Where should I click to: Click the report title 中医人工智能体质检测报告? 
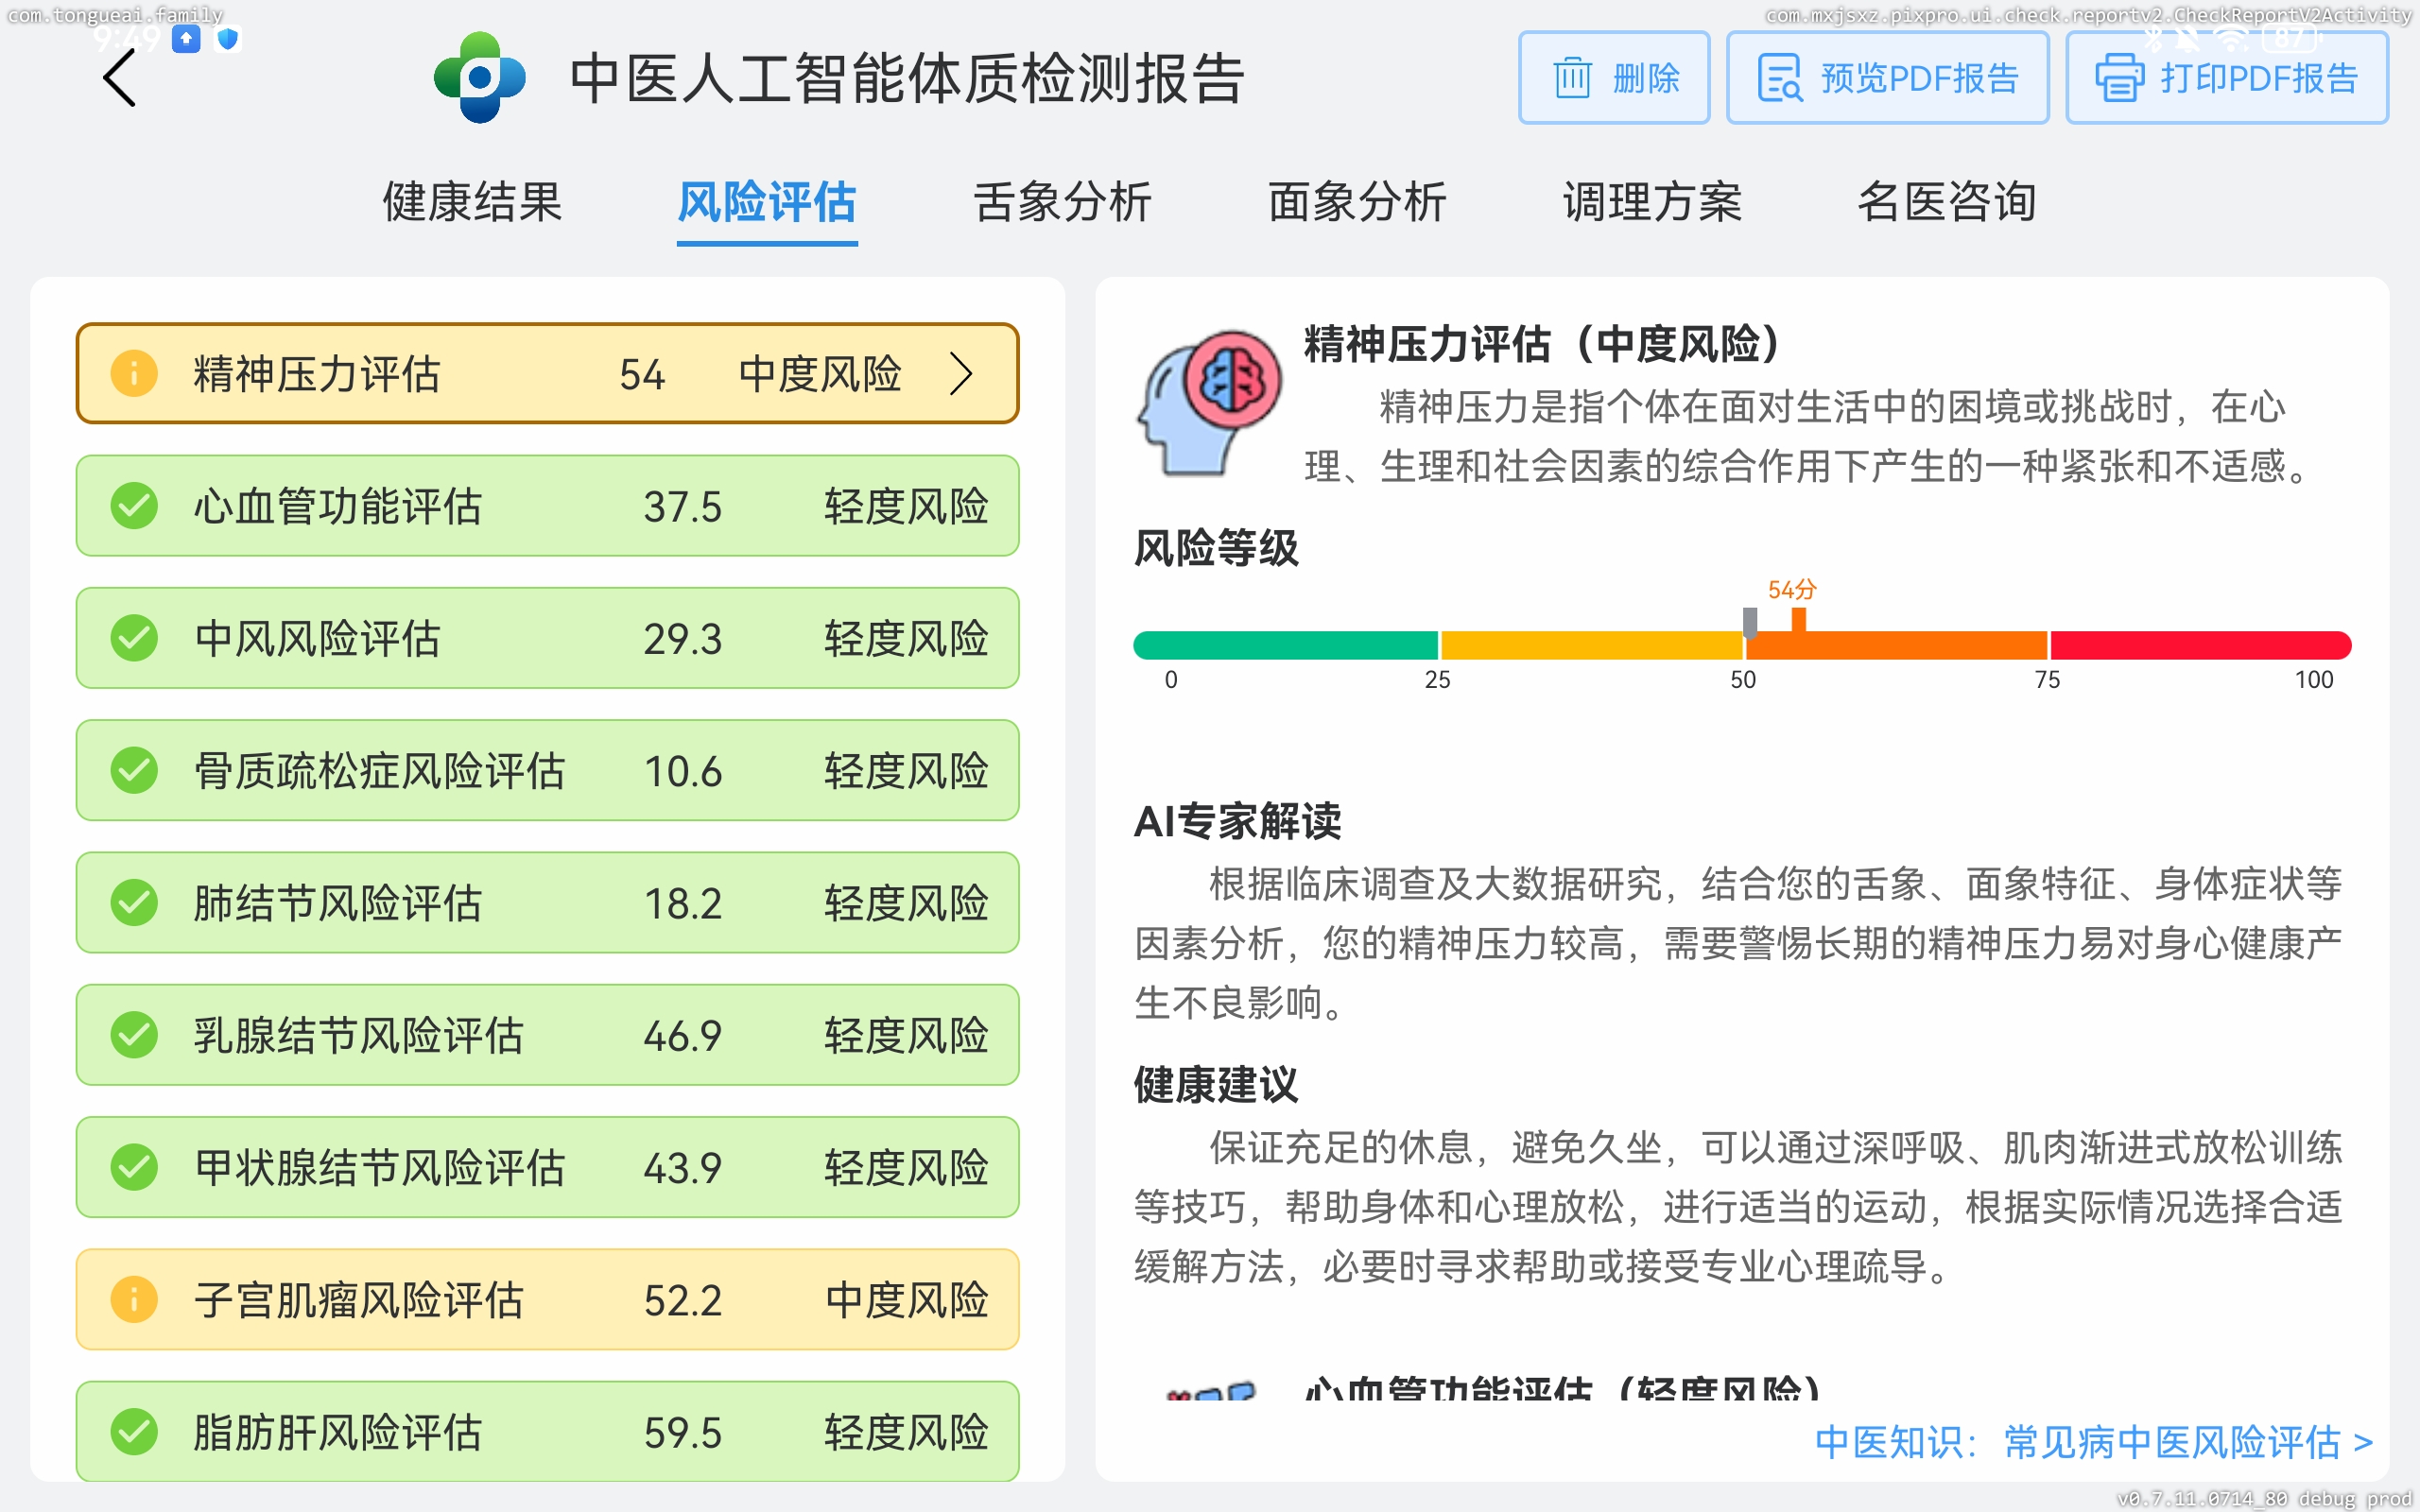tap(907, 78)
